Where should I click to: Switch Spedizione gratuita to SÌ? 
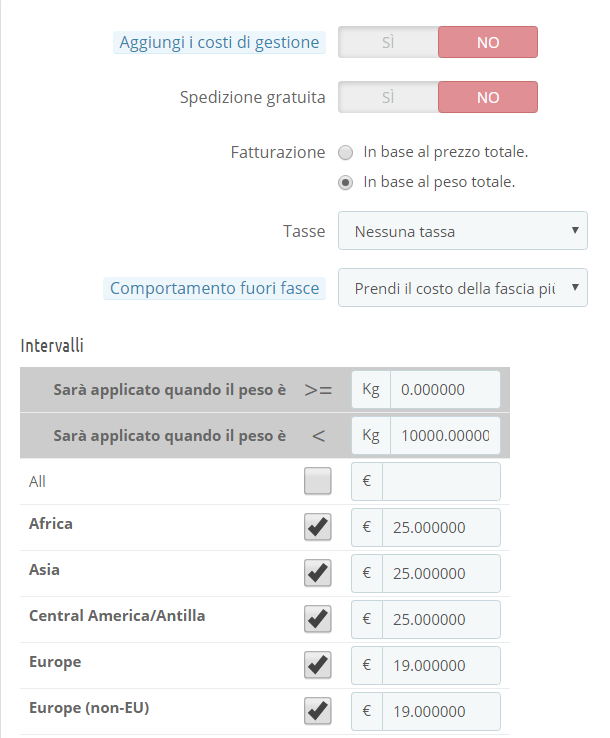pos(388,97)
